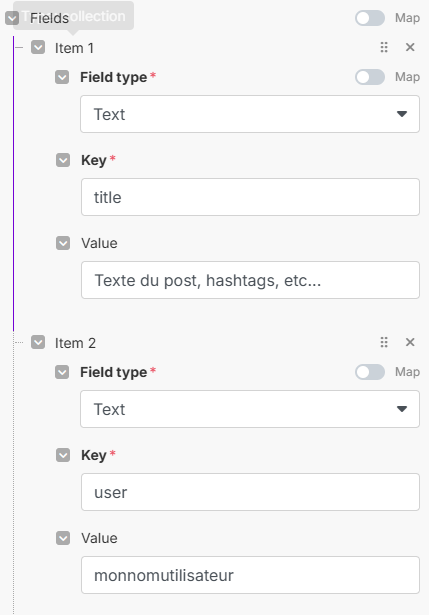This screenshot has height=615, width=429.
Task: Toggle the Map switch for Fields
Action: pyautogui.click(x=370, y=18)
